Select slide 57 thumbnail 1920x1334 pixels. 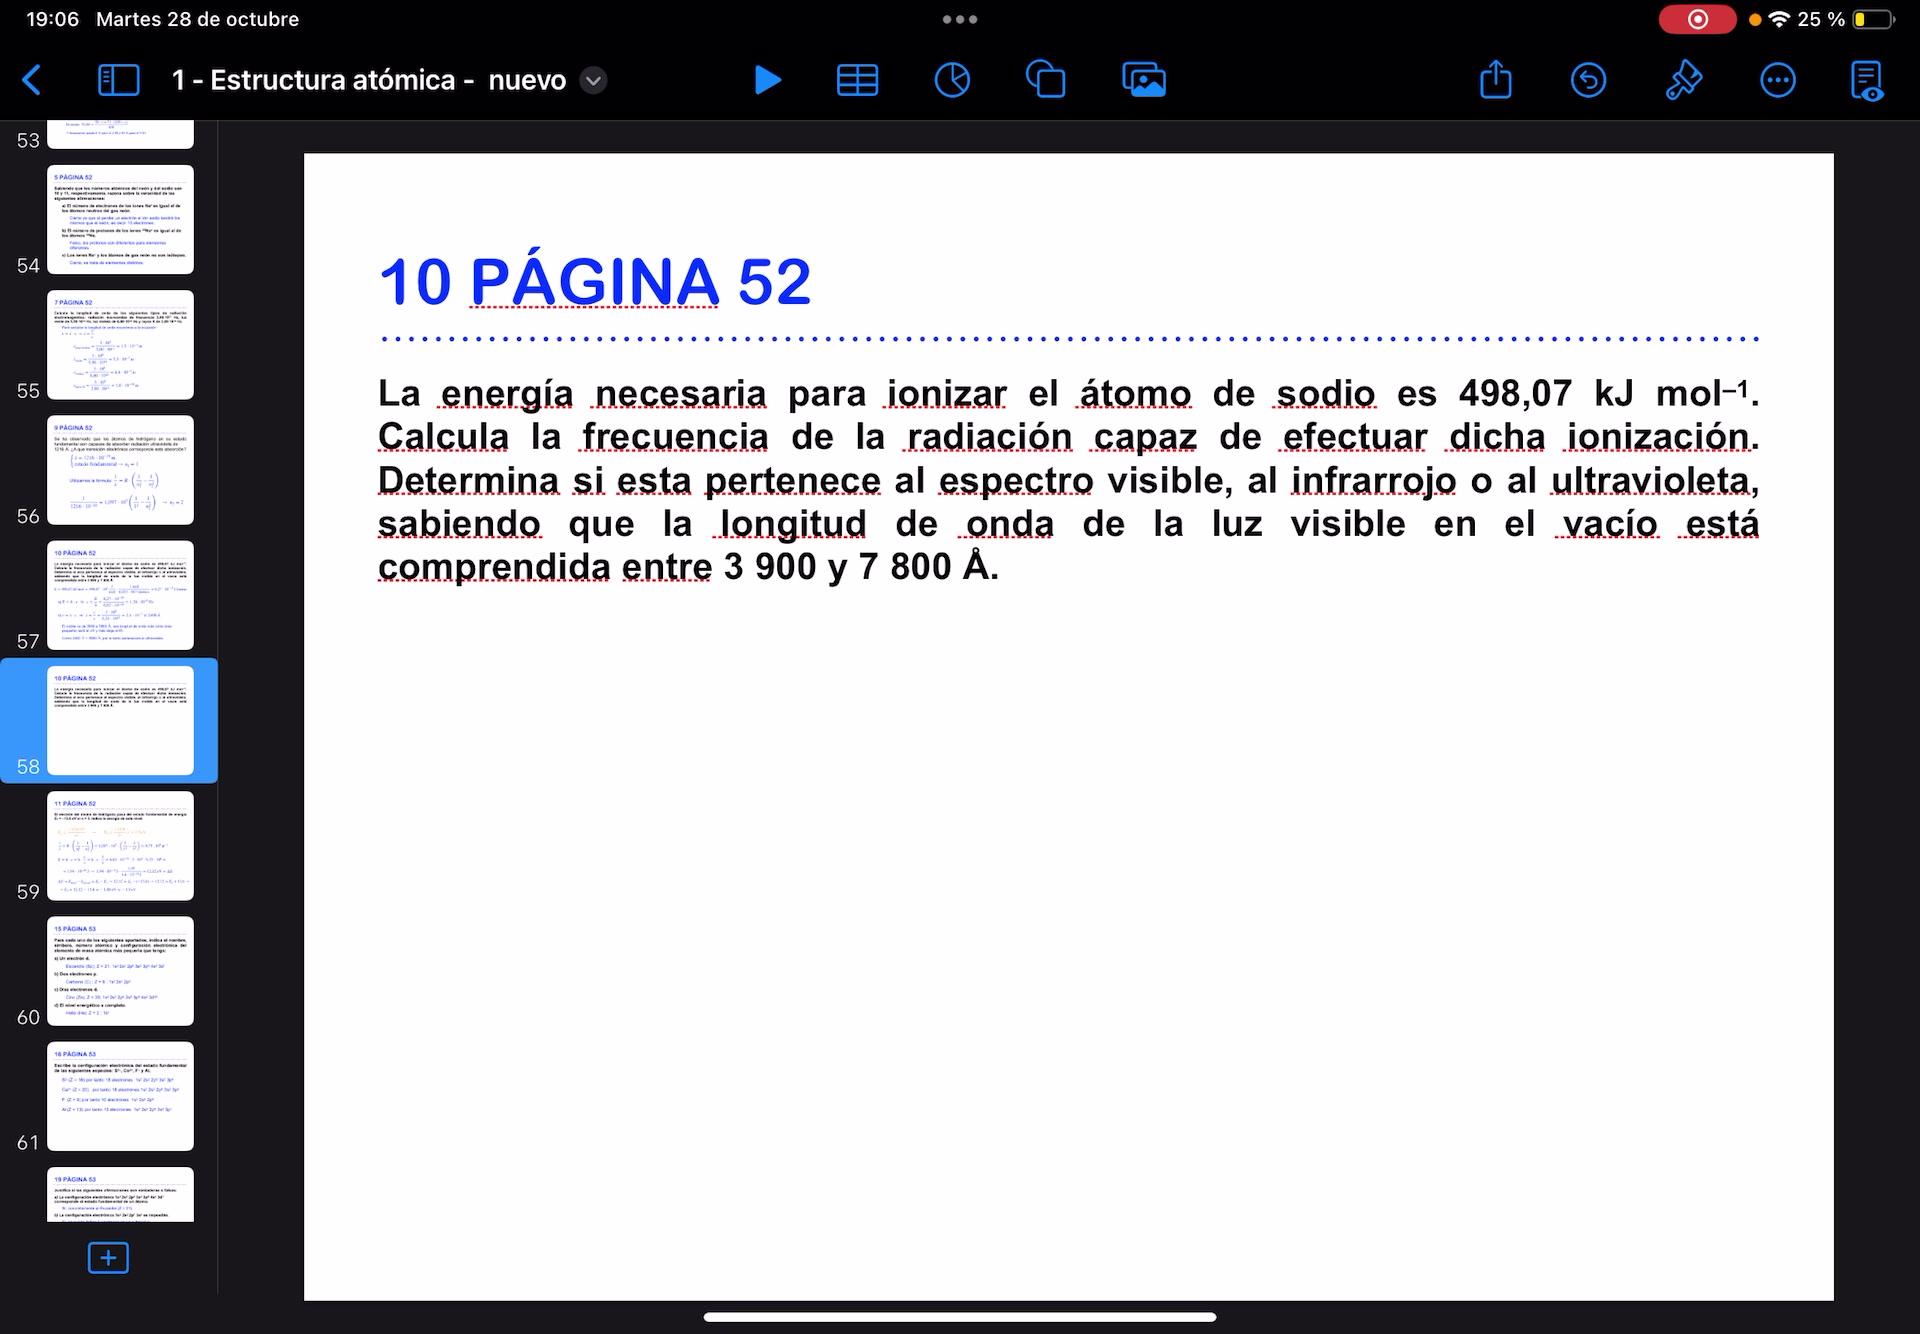[120, 595]
